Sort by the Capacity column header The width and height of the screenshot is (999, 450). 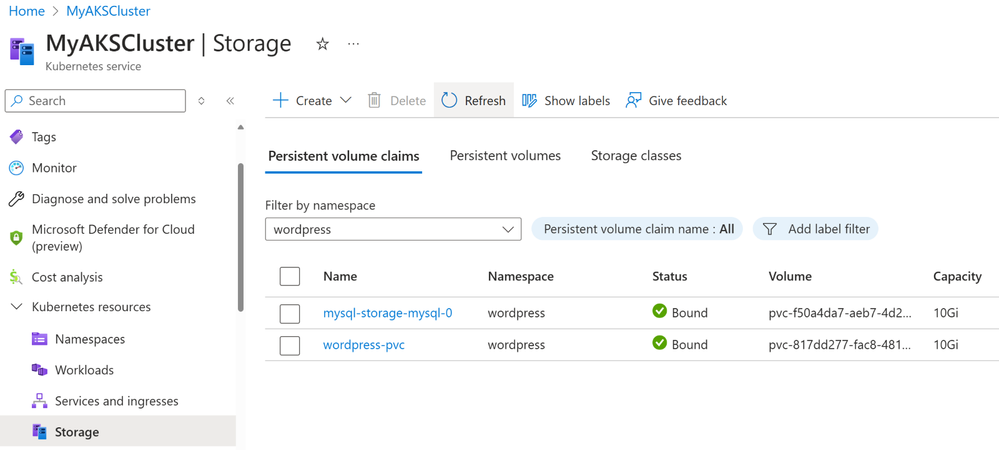coord(957,277)
